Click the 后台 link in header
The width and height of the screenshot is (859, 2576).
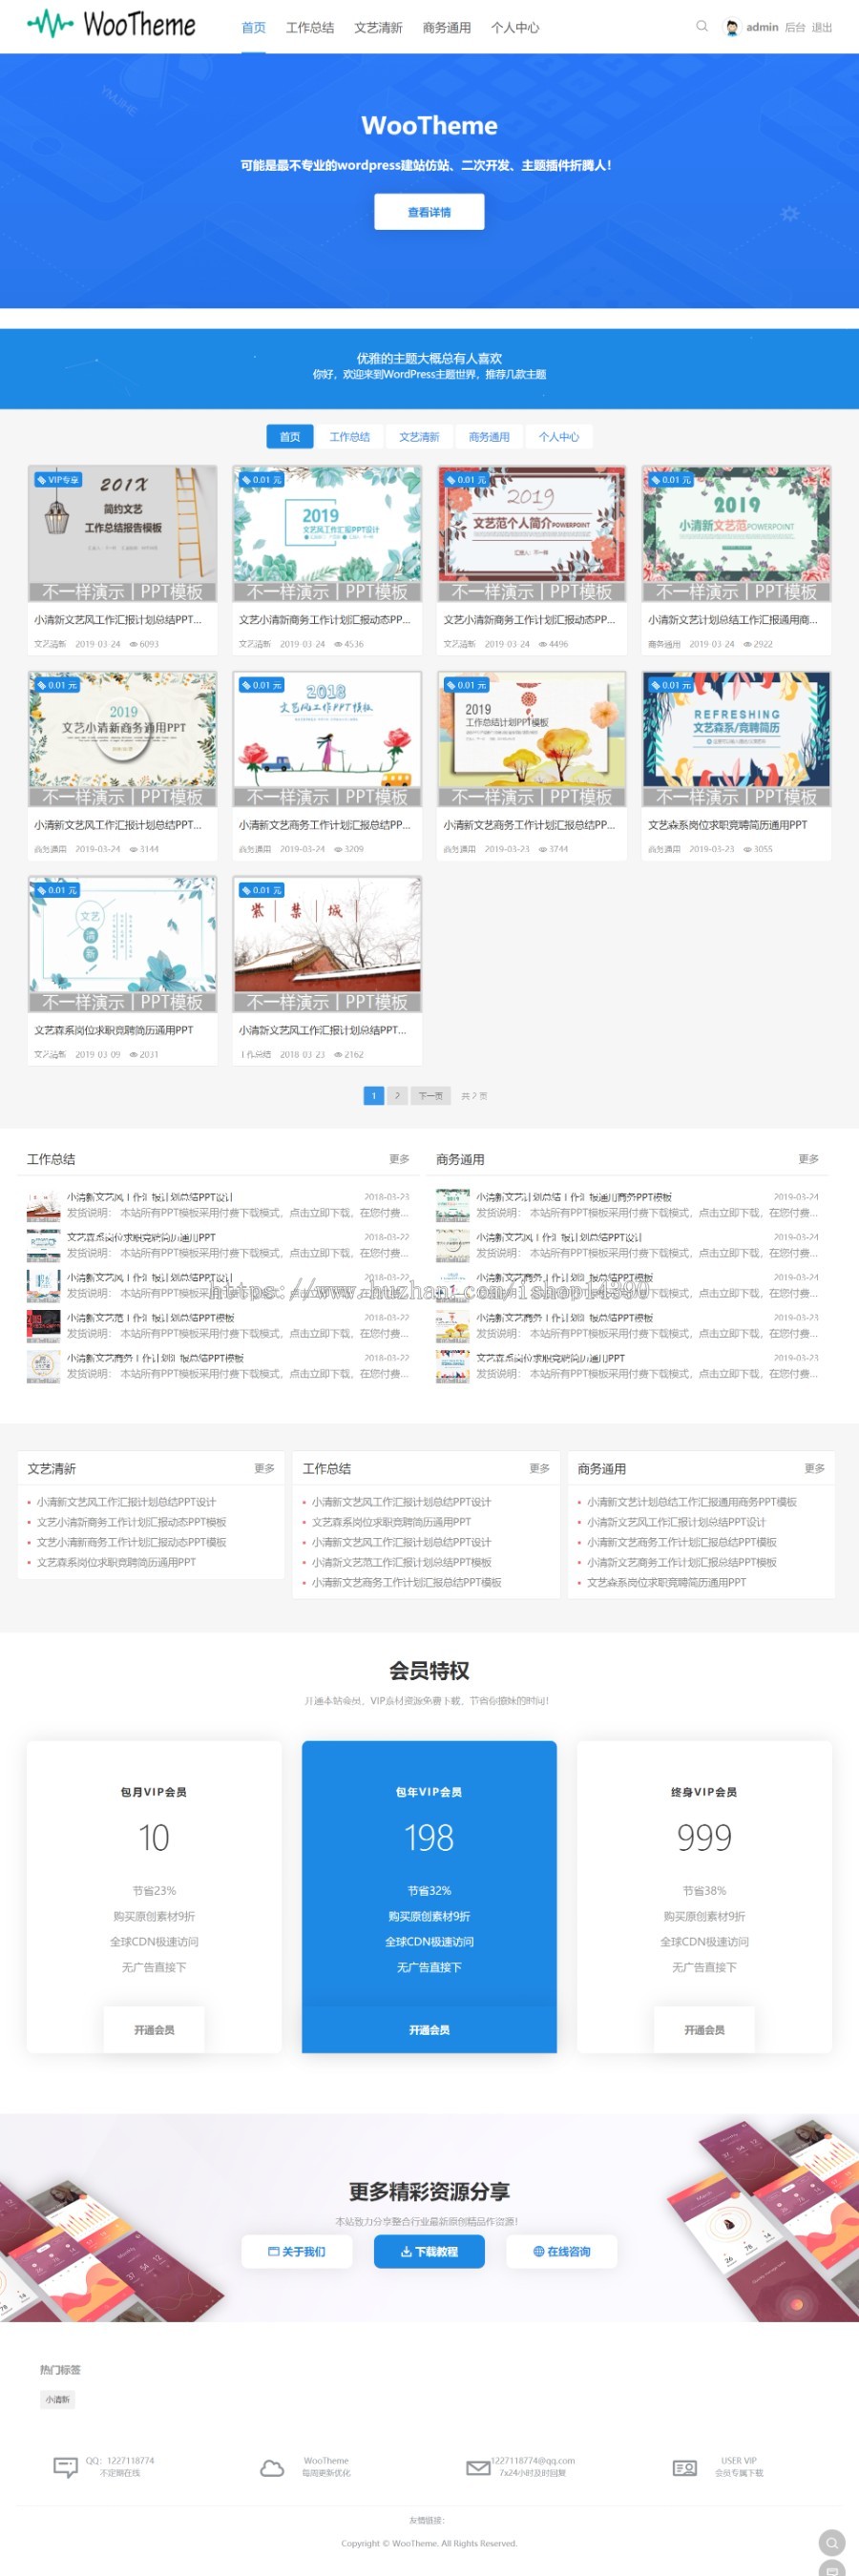tap(795, 27)
